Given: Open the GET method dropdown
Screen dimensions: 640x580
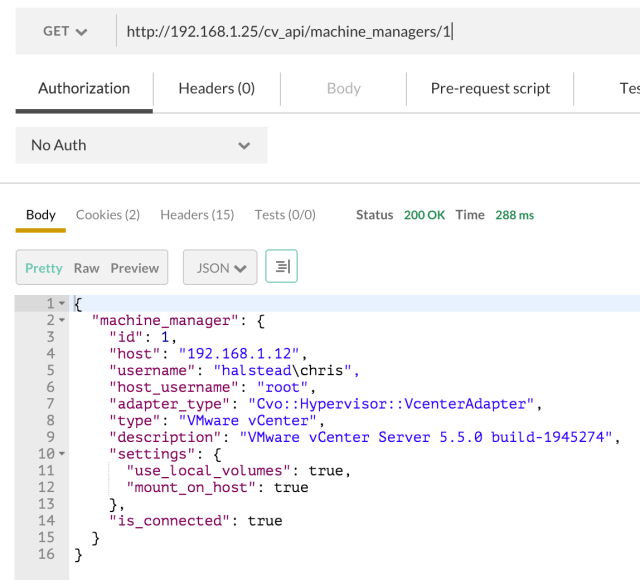Looking at the screenshot, I should [x=65, y=31].
